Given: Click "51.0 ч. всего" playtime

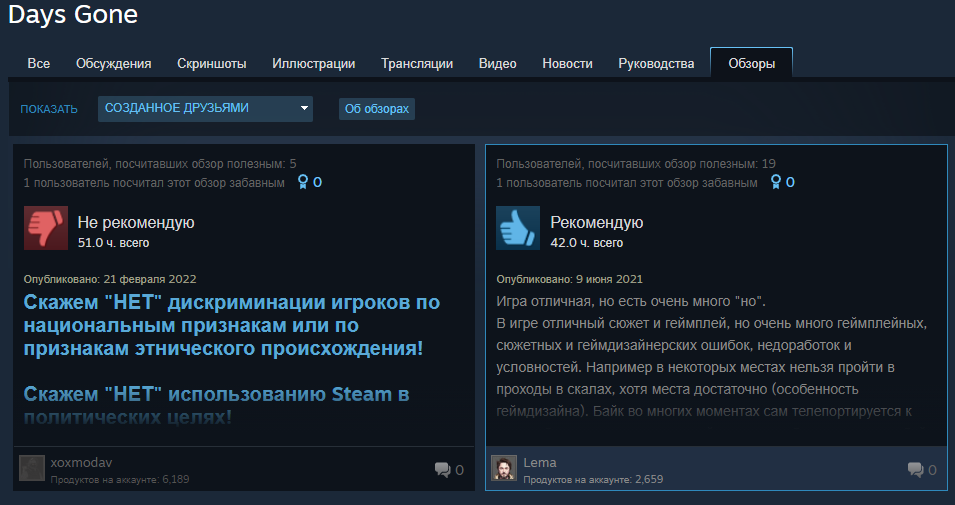Looking at the screenshot, I should pyautogui.click(x=113, y=242).
